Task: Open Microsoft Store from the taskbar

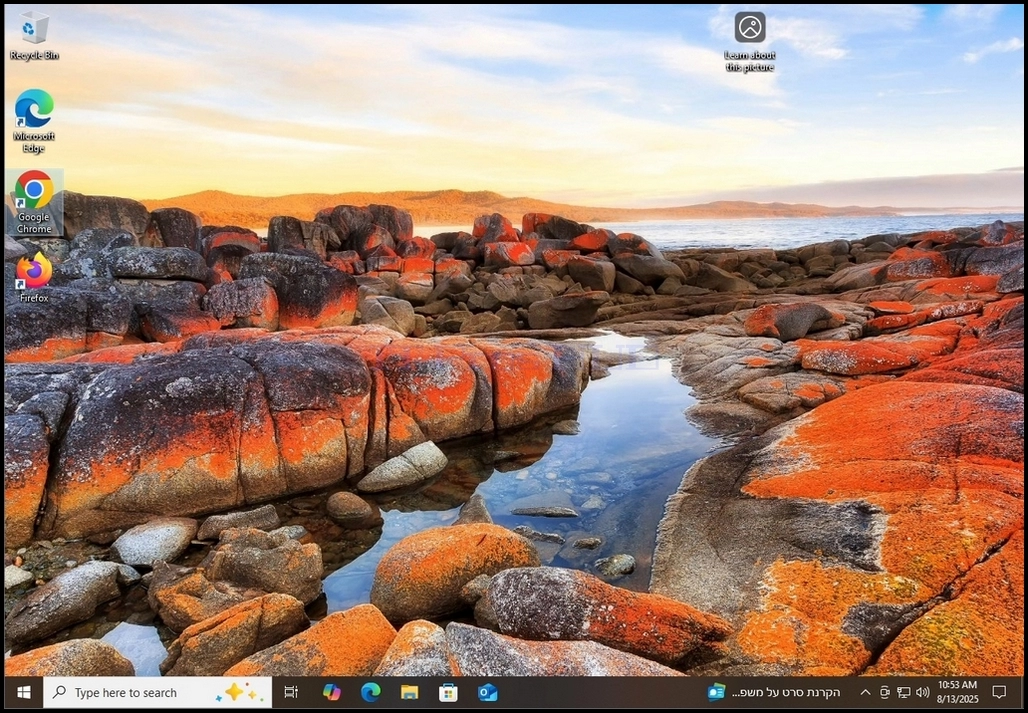Action: pos(448,692)
